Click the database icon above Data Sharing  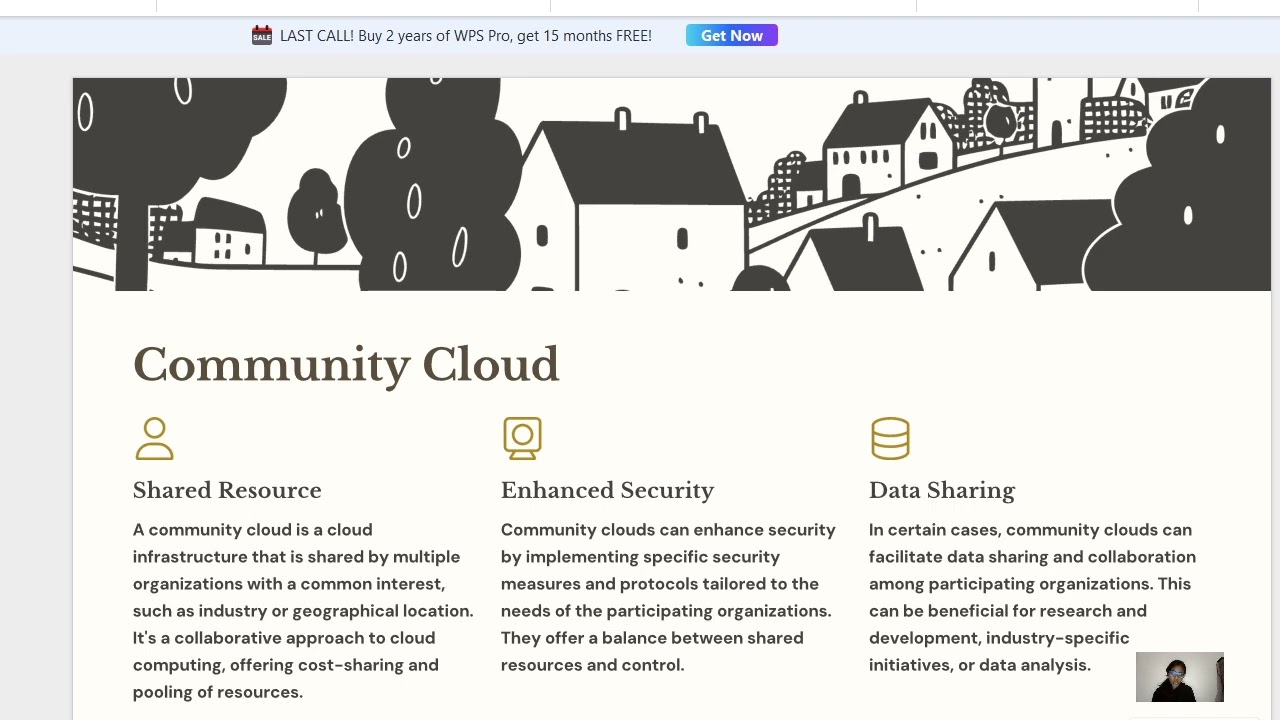click(x=890, y=439)
